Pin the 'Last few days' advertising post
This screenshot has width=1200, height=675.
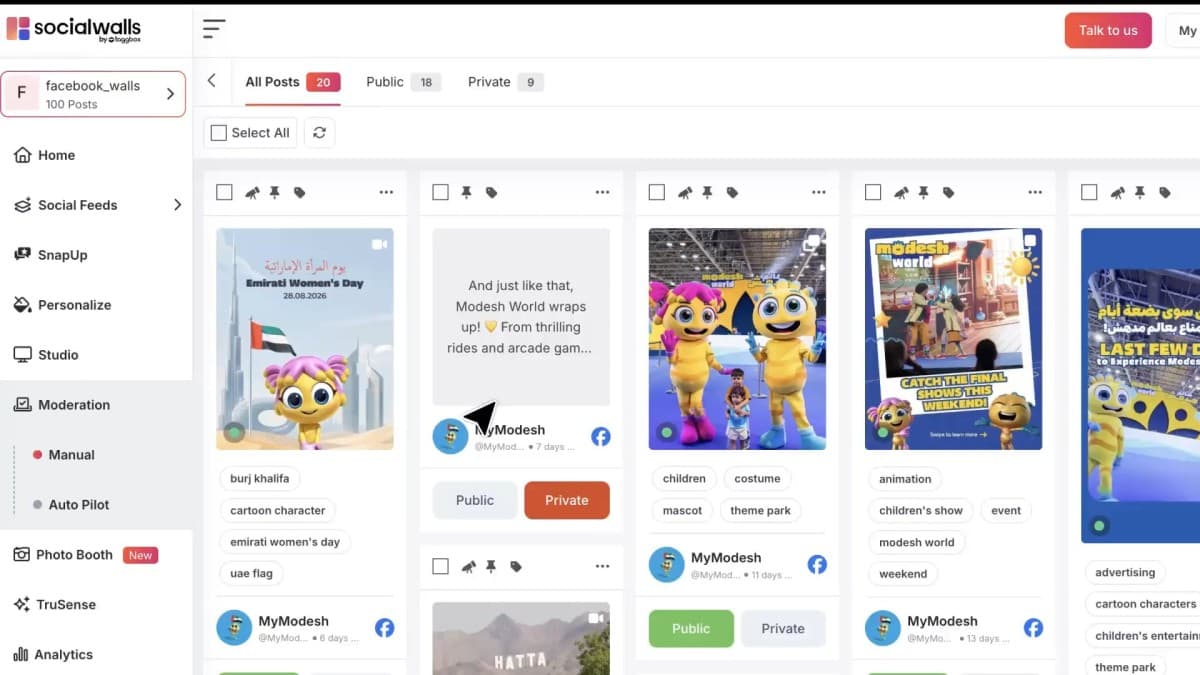[1139, 192]
